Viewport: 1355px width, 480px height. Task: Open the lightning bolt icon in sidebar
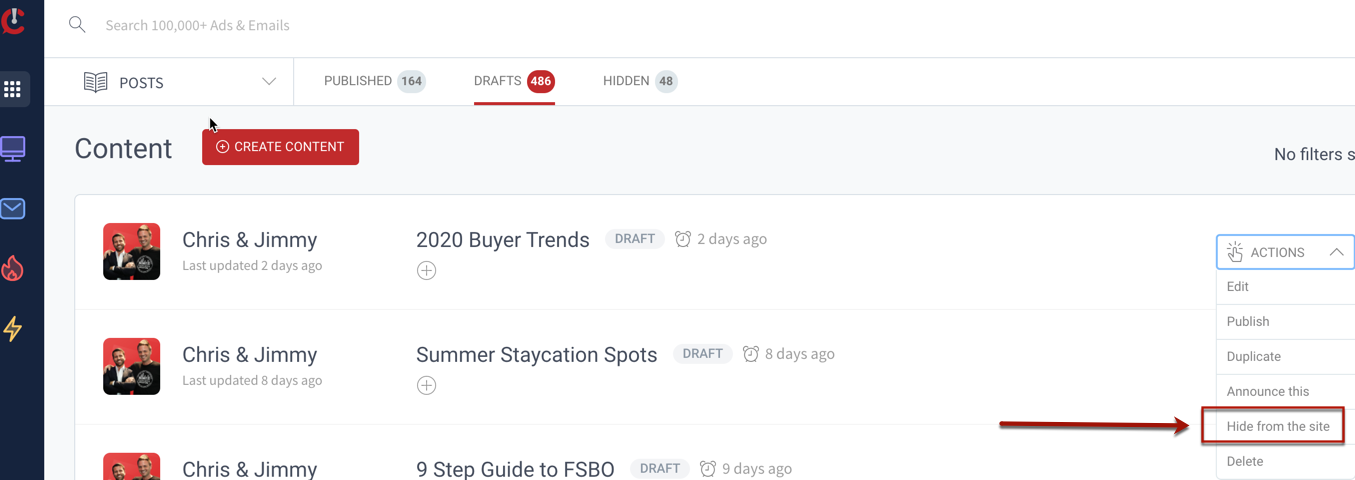point(13,328)
